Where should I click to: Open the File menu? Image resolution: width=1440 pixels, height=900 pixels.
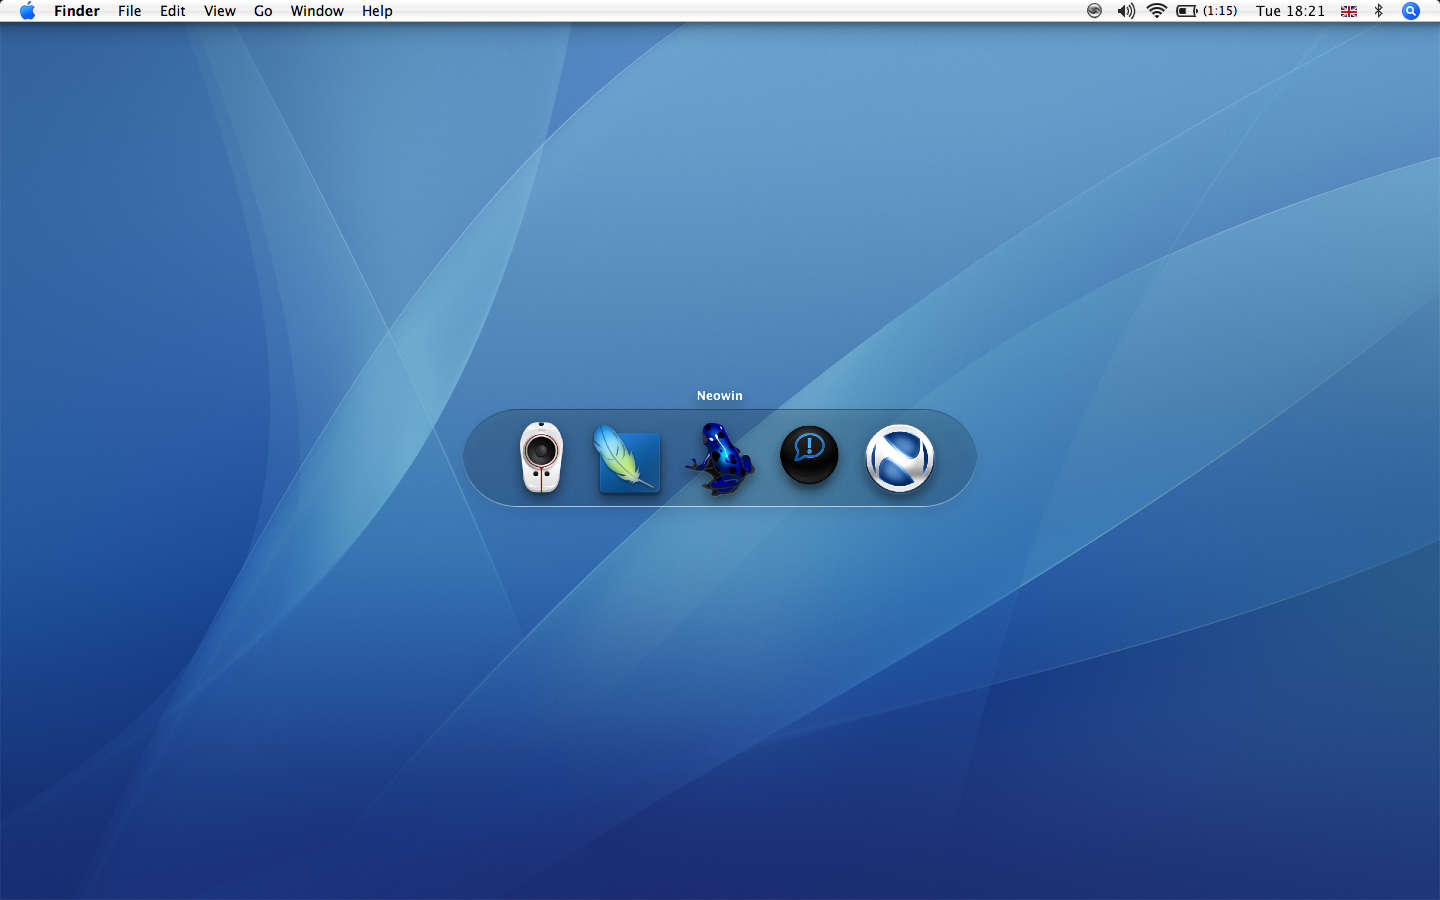tap(129, 11)
